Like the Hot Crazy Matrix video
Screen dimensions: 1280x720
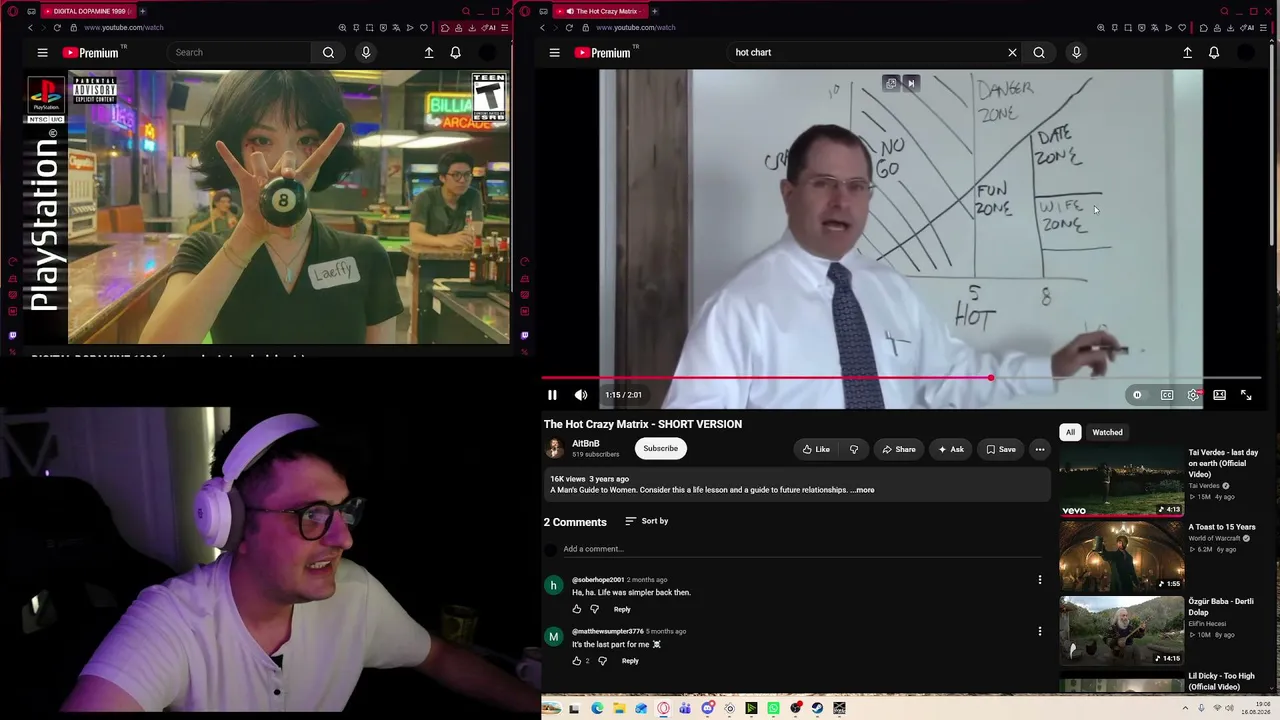coord(816,450)
